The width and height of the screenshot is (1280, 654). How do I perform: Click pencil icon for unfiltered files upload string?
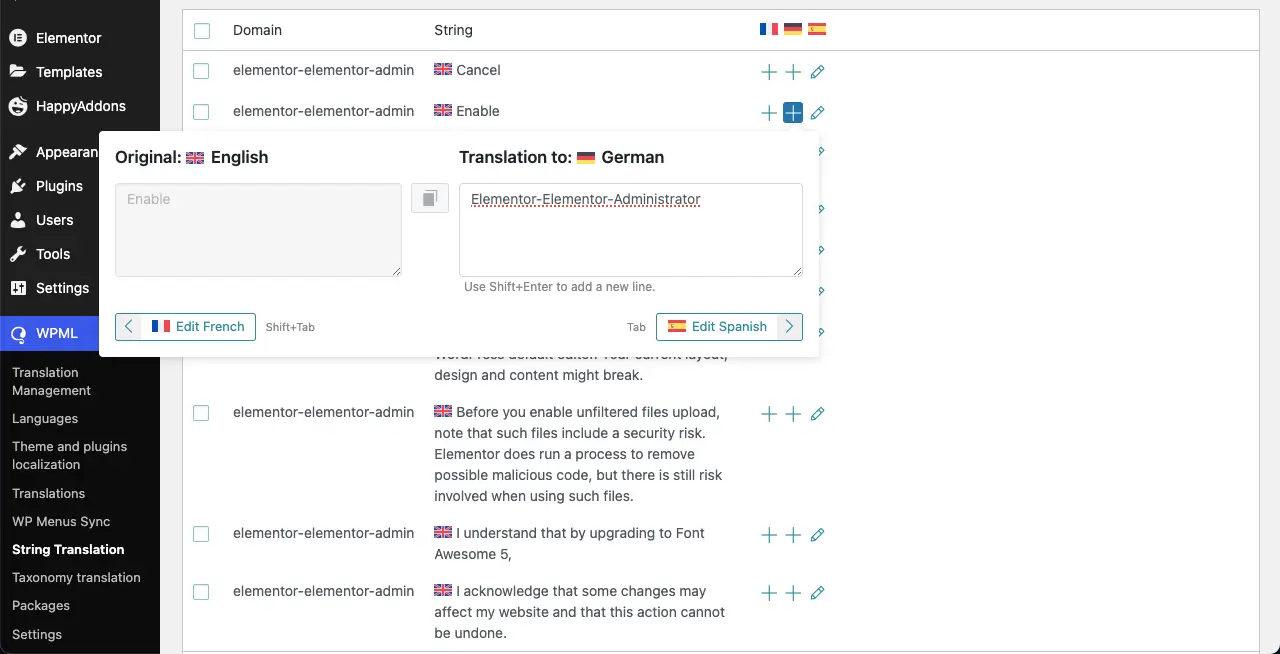(x=817, y=414)
